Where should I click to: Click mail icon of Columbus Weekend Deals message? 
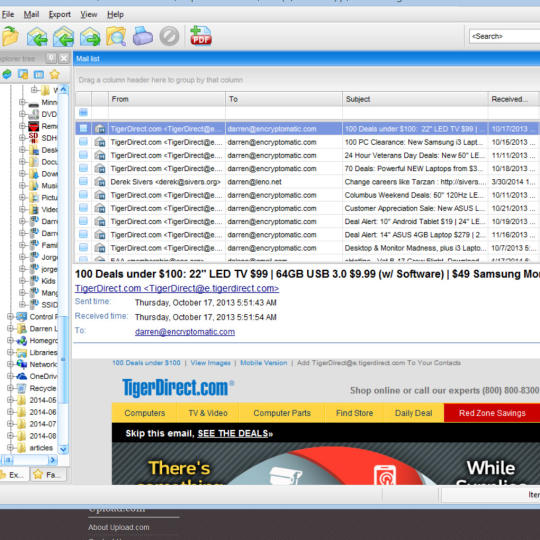100,195
